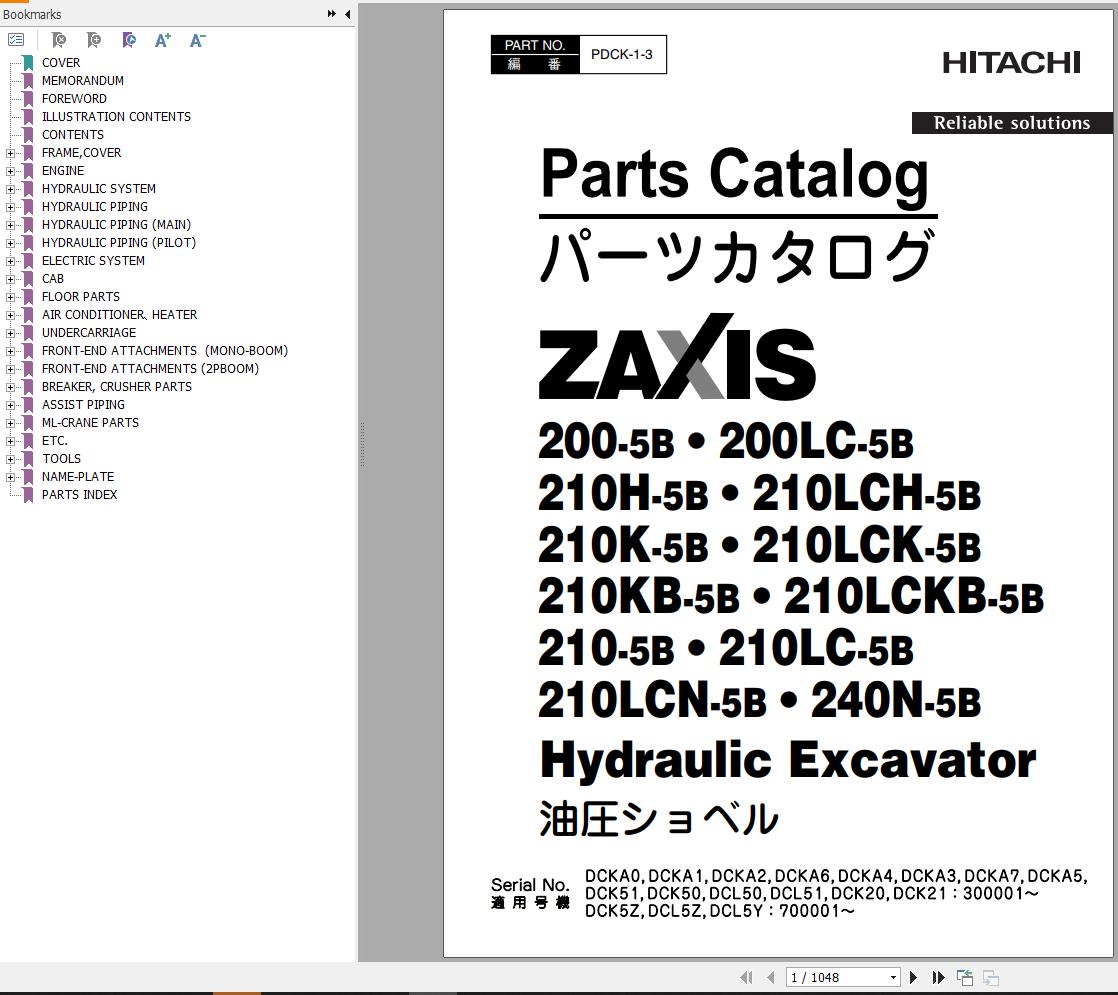The width and height of the screenshot is (1118, 995).
Task: Select the AIR CONDITIONER, HEATER bookmark
Action: 119,315
